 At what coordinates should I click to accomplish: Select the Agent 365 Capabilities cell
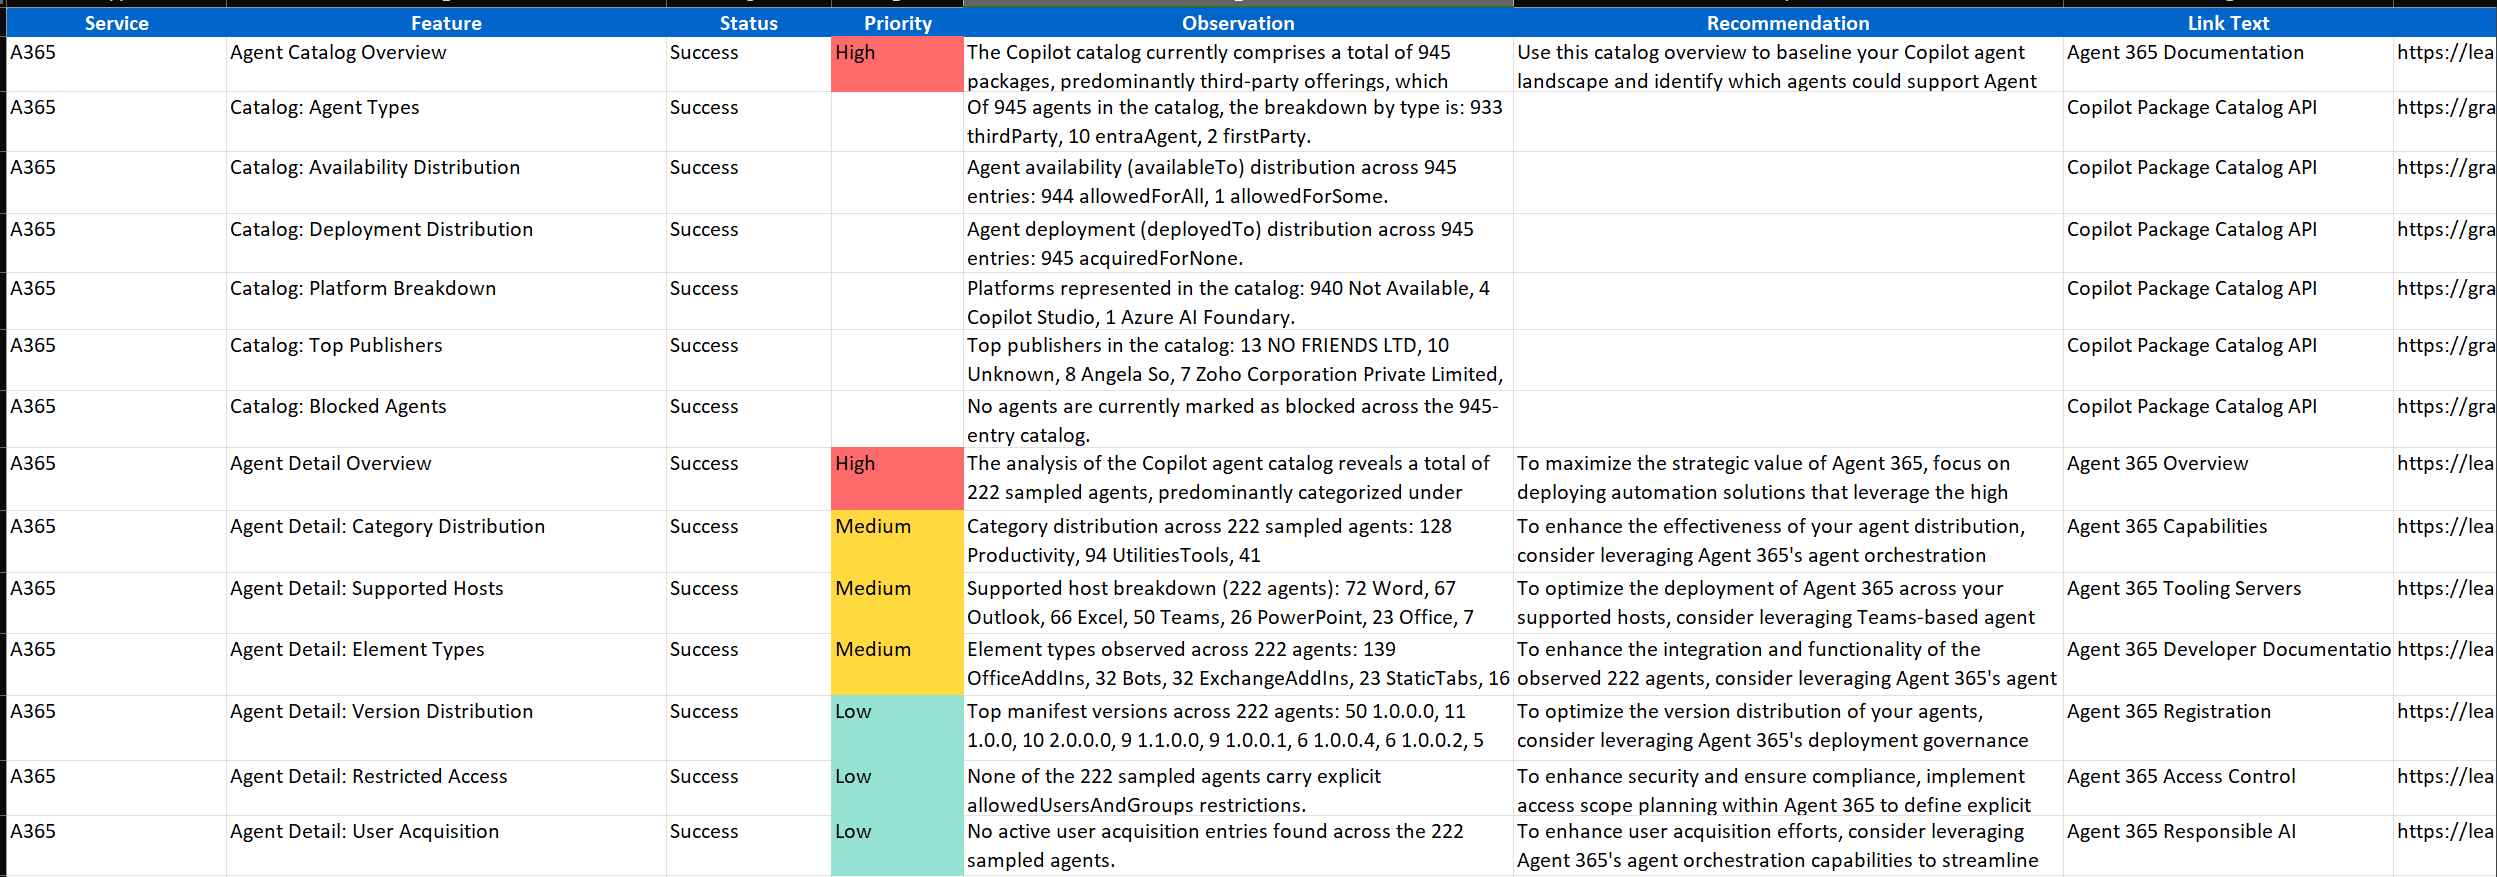pyautogui.click(x=2228, y=541)
